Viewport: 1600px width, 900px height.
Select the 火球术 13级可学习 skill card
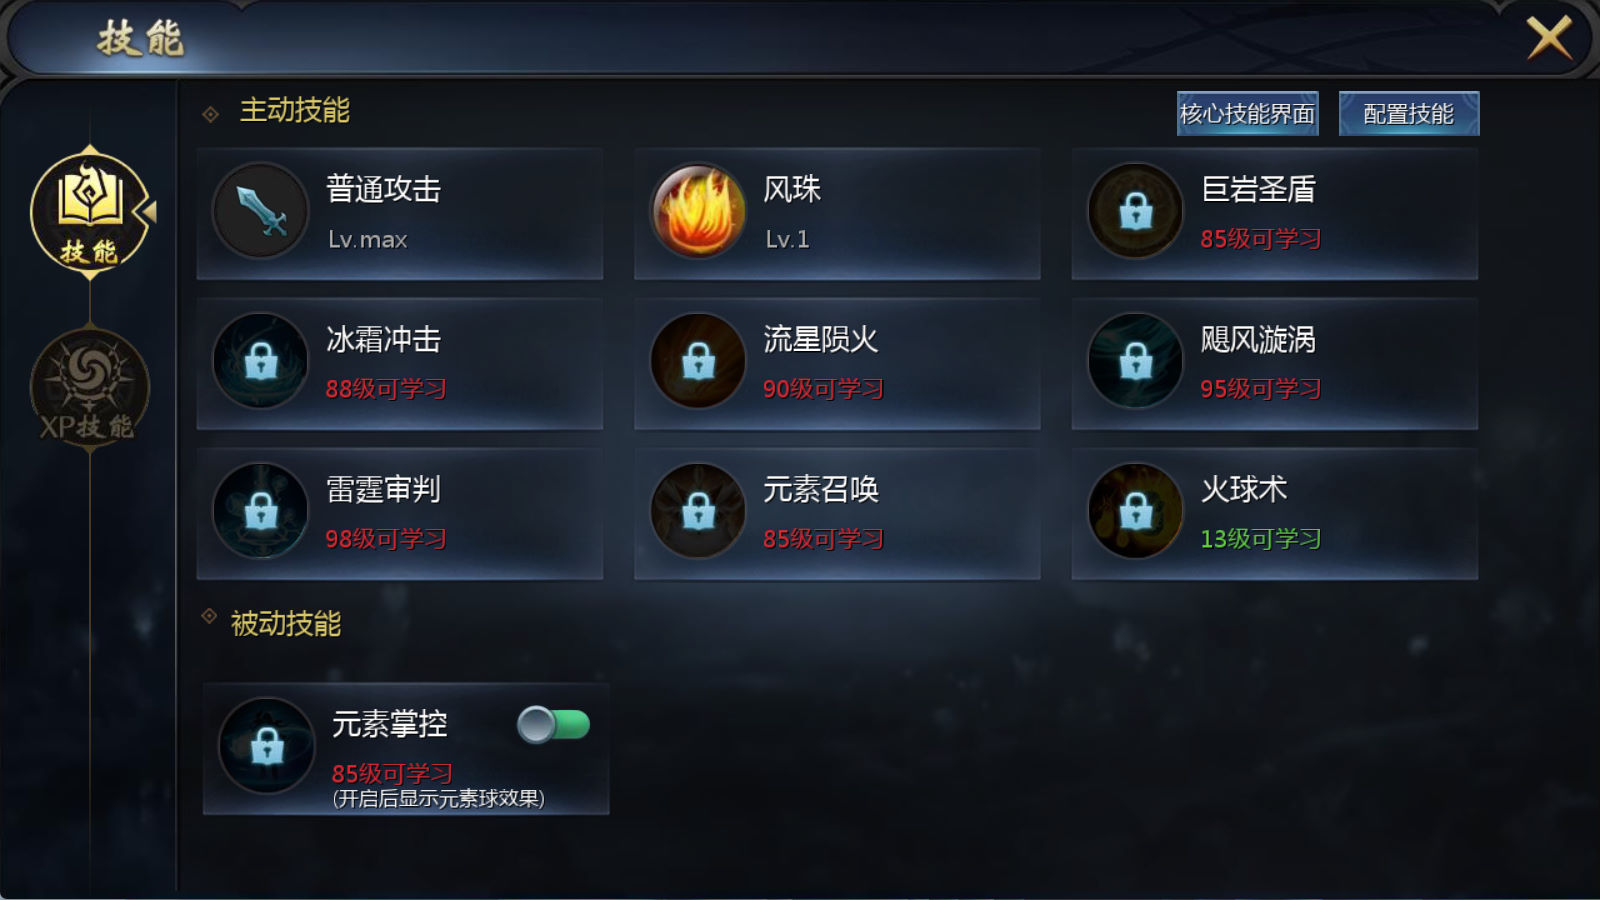(x=1274, y=514)
